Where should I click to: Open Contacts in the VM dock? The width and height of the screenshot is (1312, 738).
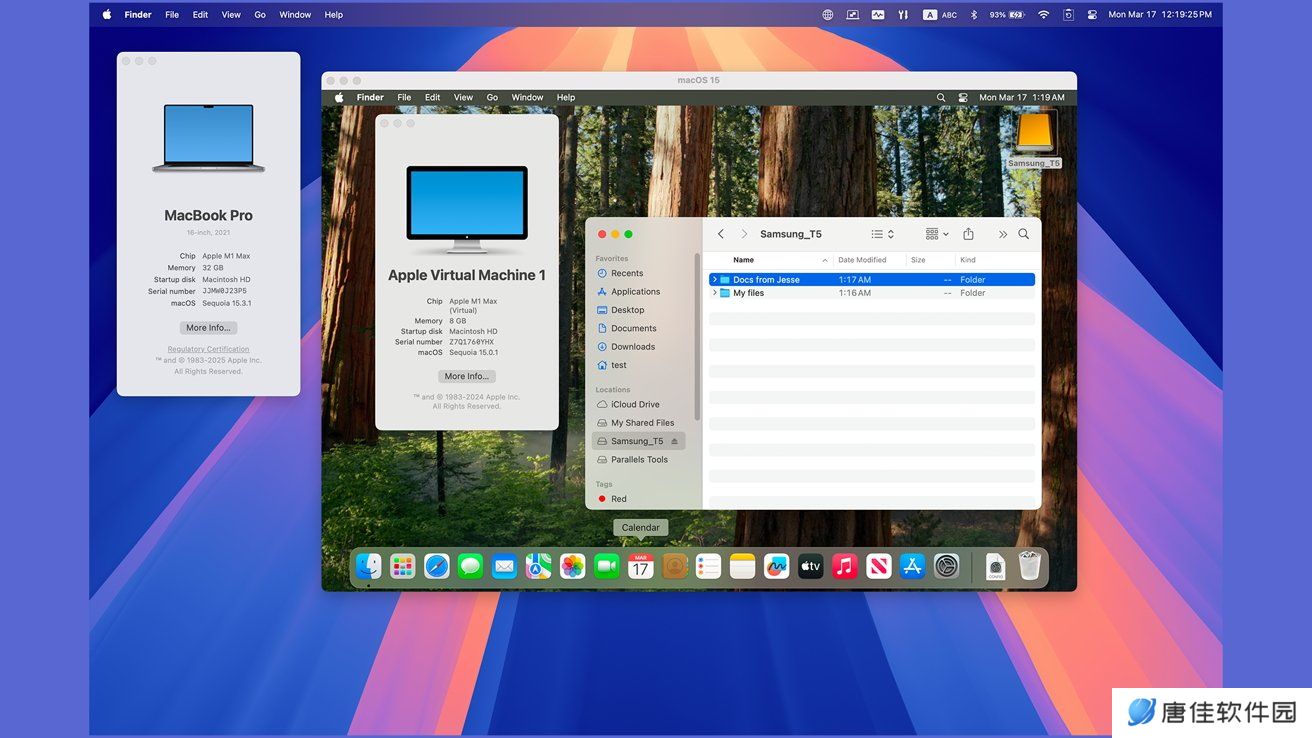tap(675, 567)
